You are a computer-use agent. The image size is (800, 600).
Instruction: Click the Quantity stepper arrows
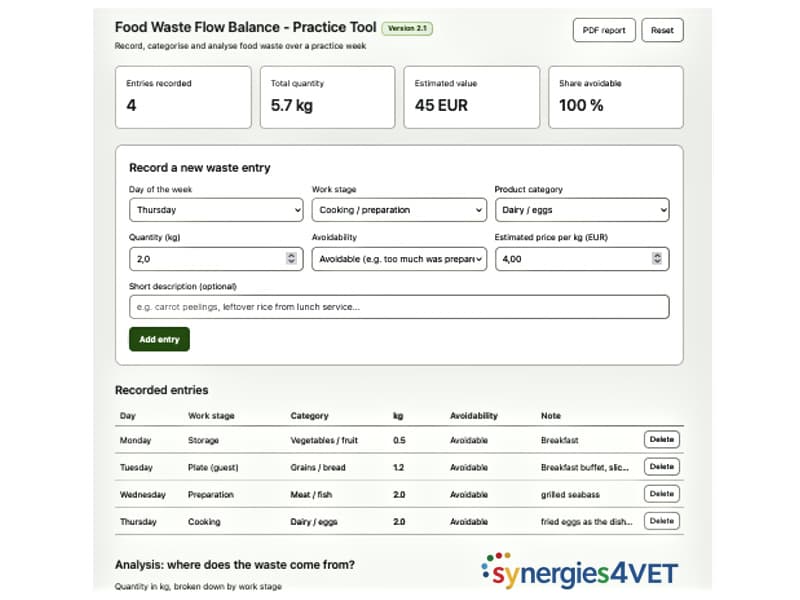291,258
